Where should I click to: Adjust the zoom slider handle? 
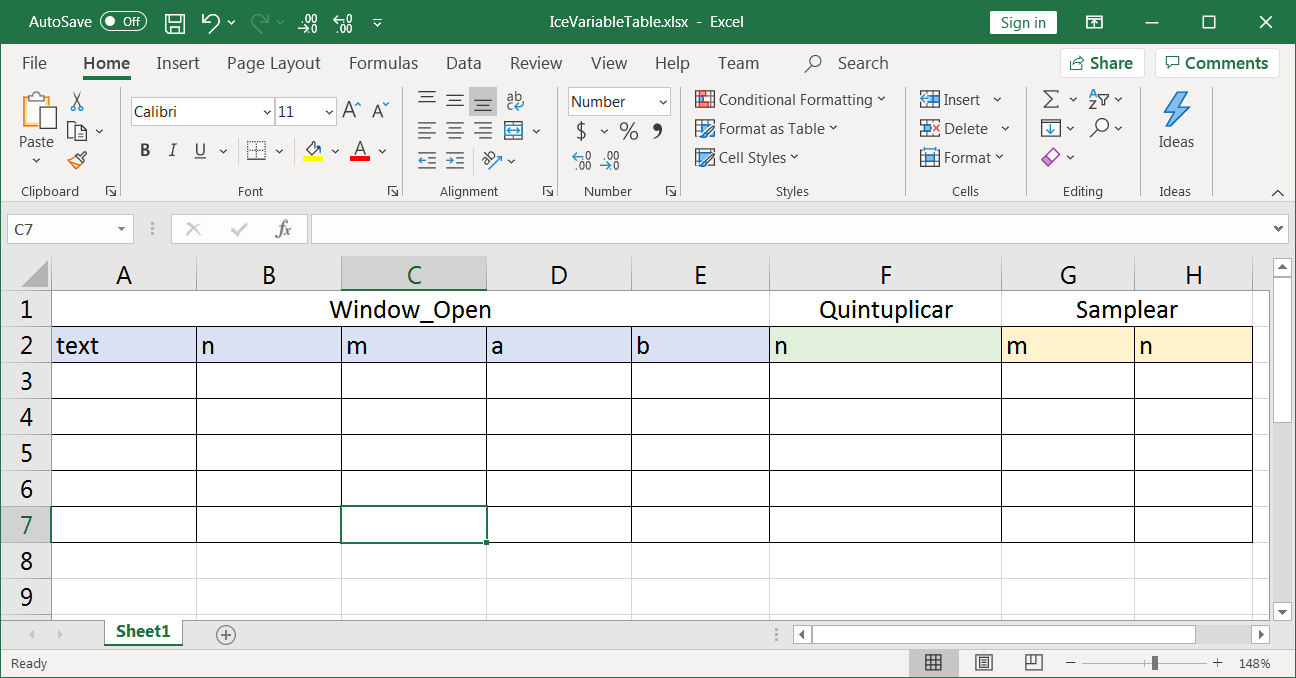pyautogui.click(x=1155, y=663)
